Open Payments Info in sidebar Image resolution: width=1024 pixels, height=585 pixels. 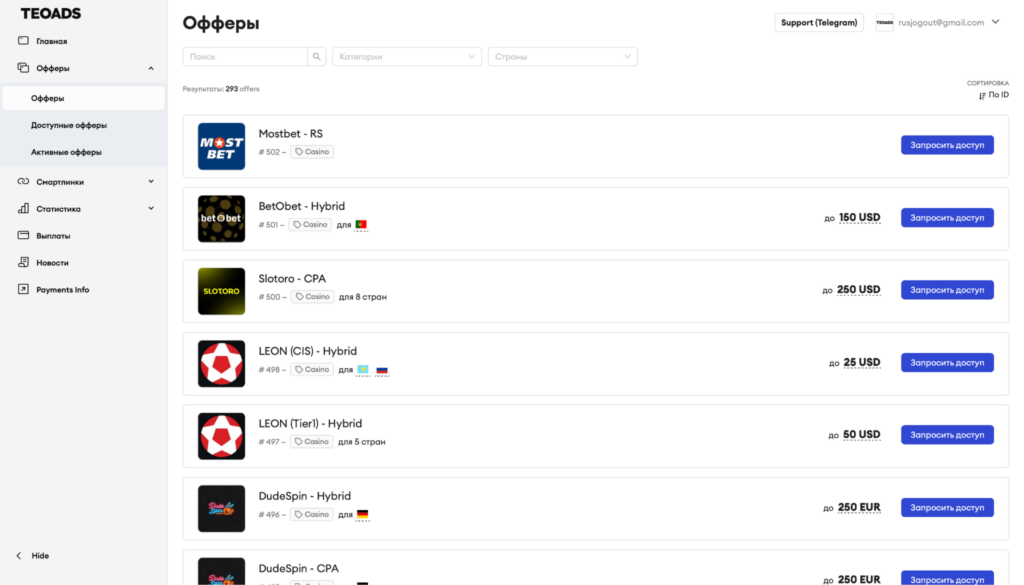pyautogui.click(x=63, y=289)
